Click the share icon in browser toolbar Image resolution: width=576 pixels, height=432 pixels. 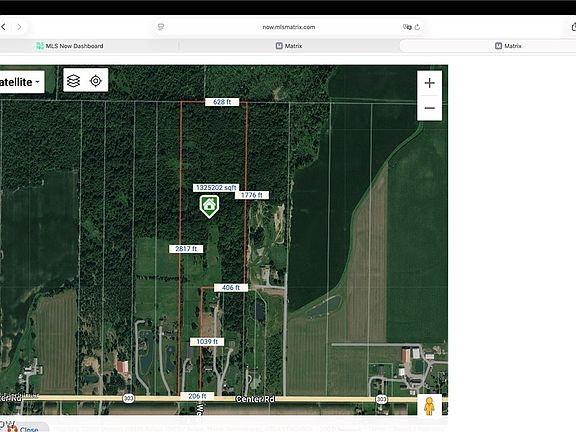tap(573, 27)
